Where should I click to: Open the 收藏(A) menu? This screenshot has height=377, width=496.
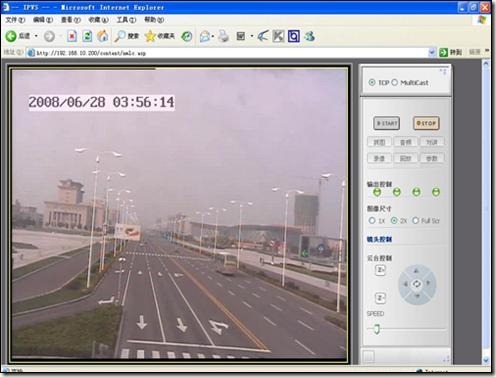[98, 20]
